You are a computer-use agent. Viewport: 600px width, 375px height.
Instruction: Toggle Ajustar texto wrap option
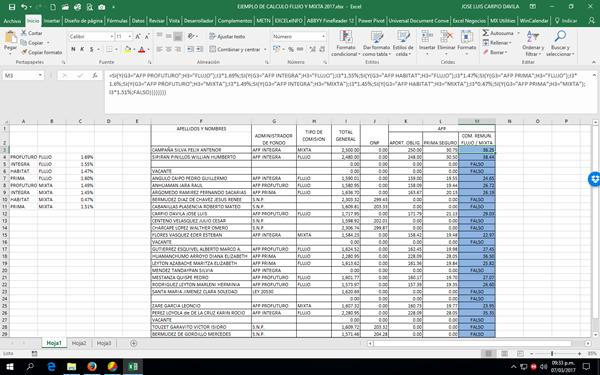click(227, 37)
